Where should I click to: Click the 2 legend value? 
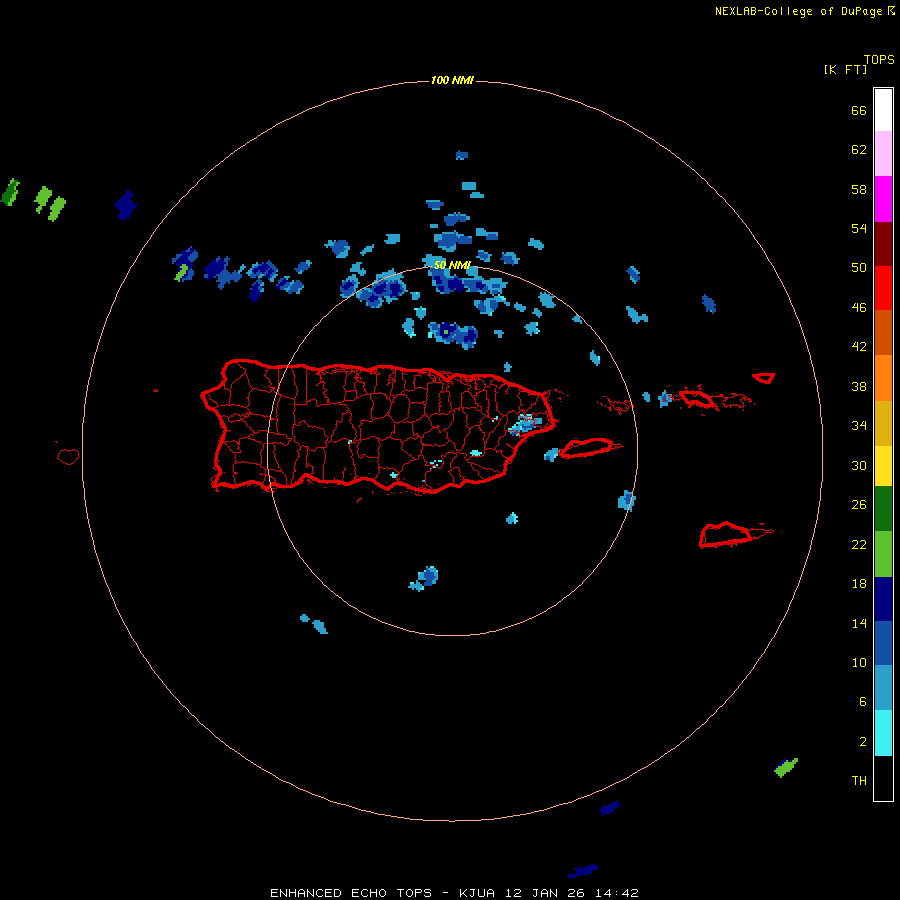point(863,742)
